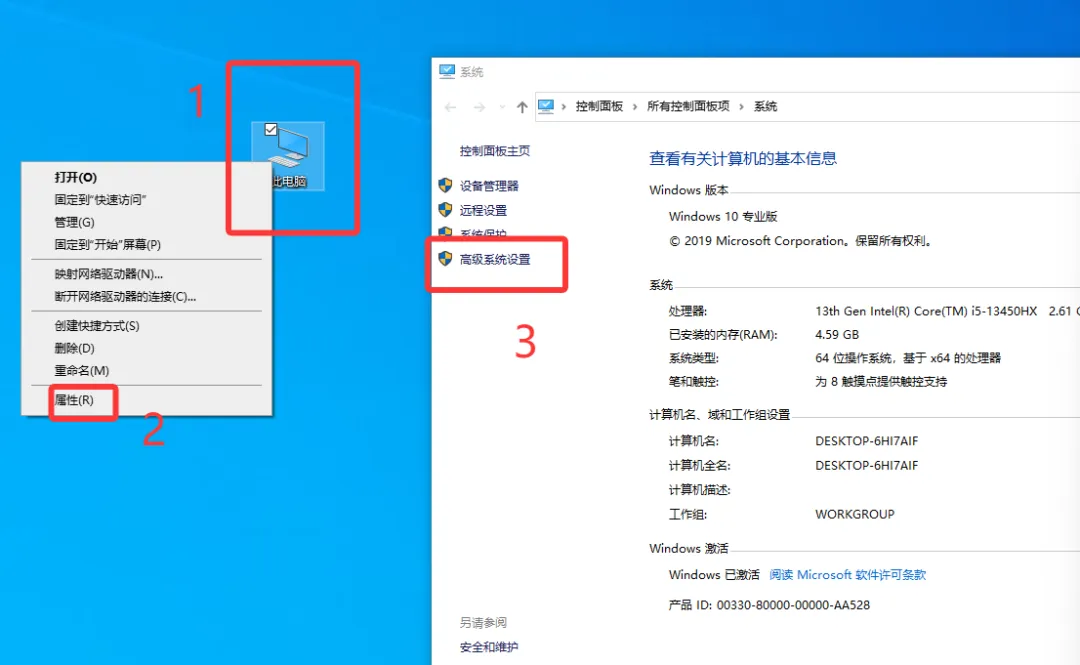The image size is (1080, 665).
Task: Choose 删除(D) in context menu
Action: click(x=146, y=348)
